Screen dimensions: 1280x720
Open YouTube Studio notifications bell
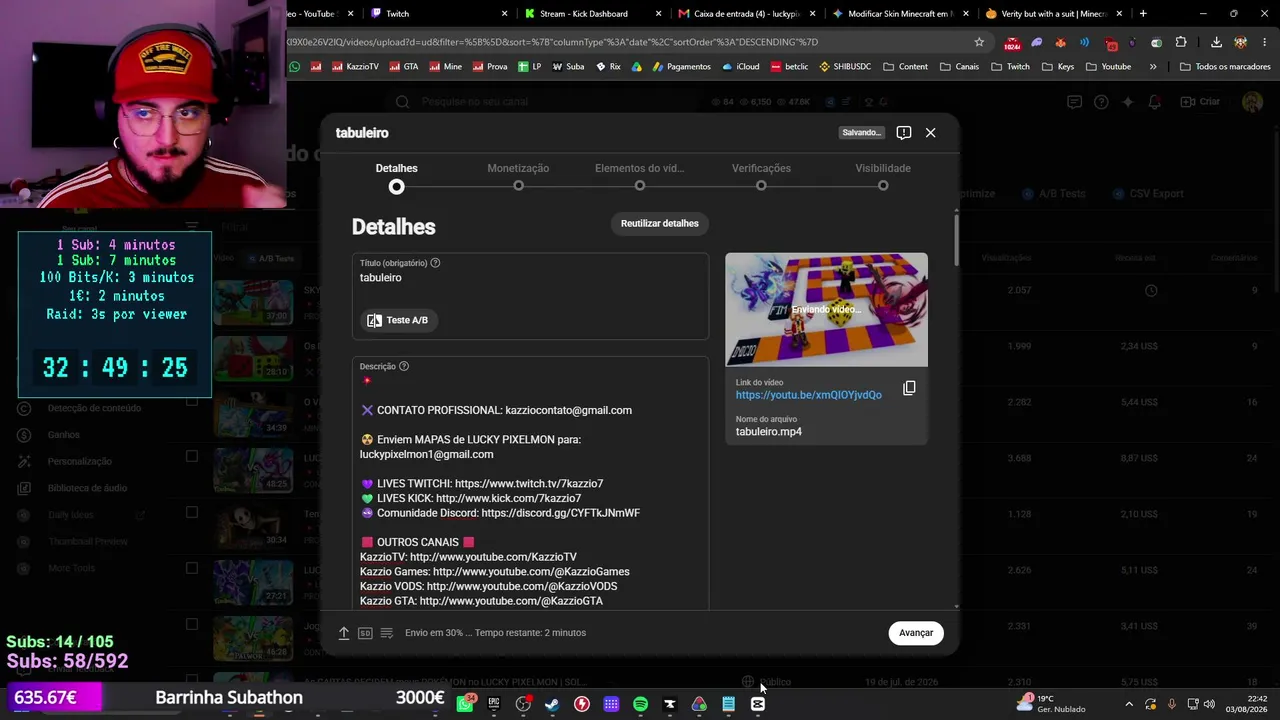tap(1154, 102)
